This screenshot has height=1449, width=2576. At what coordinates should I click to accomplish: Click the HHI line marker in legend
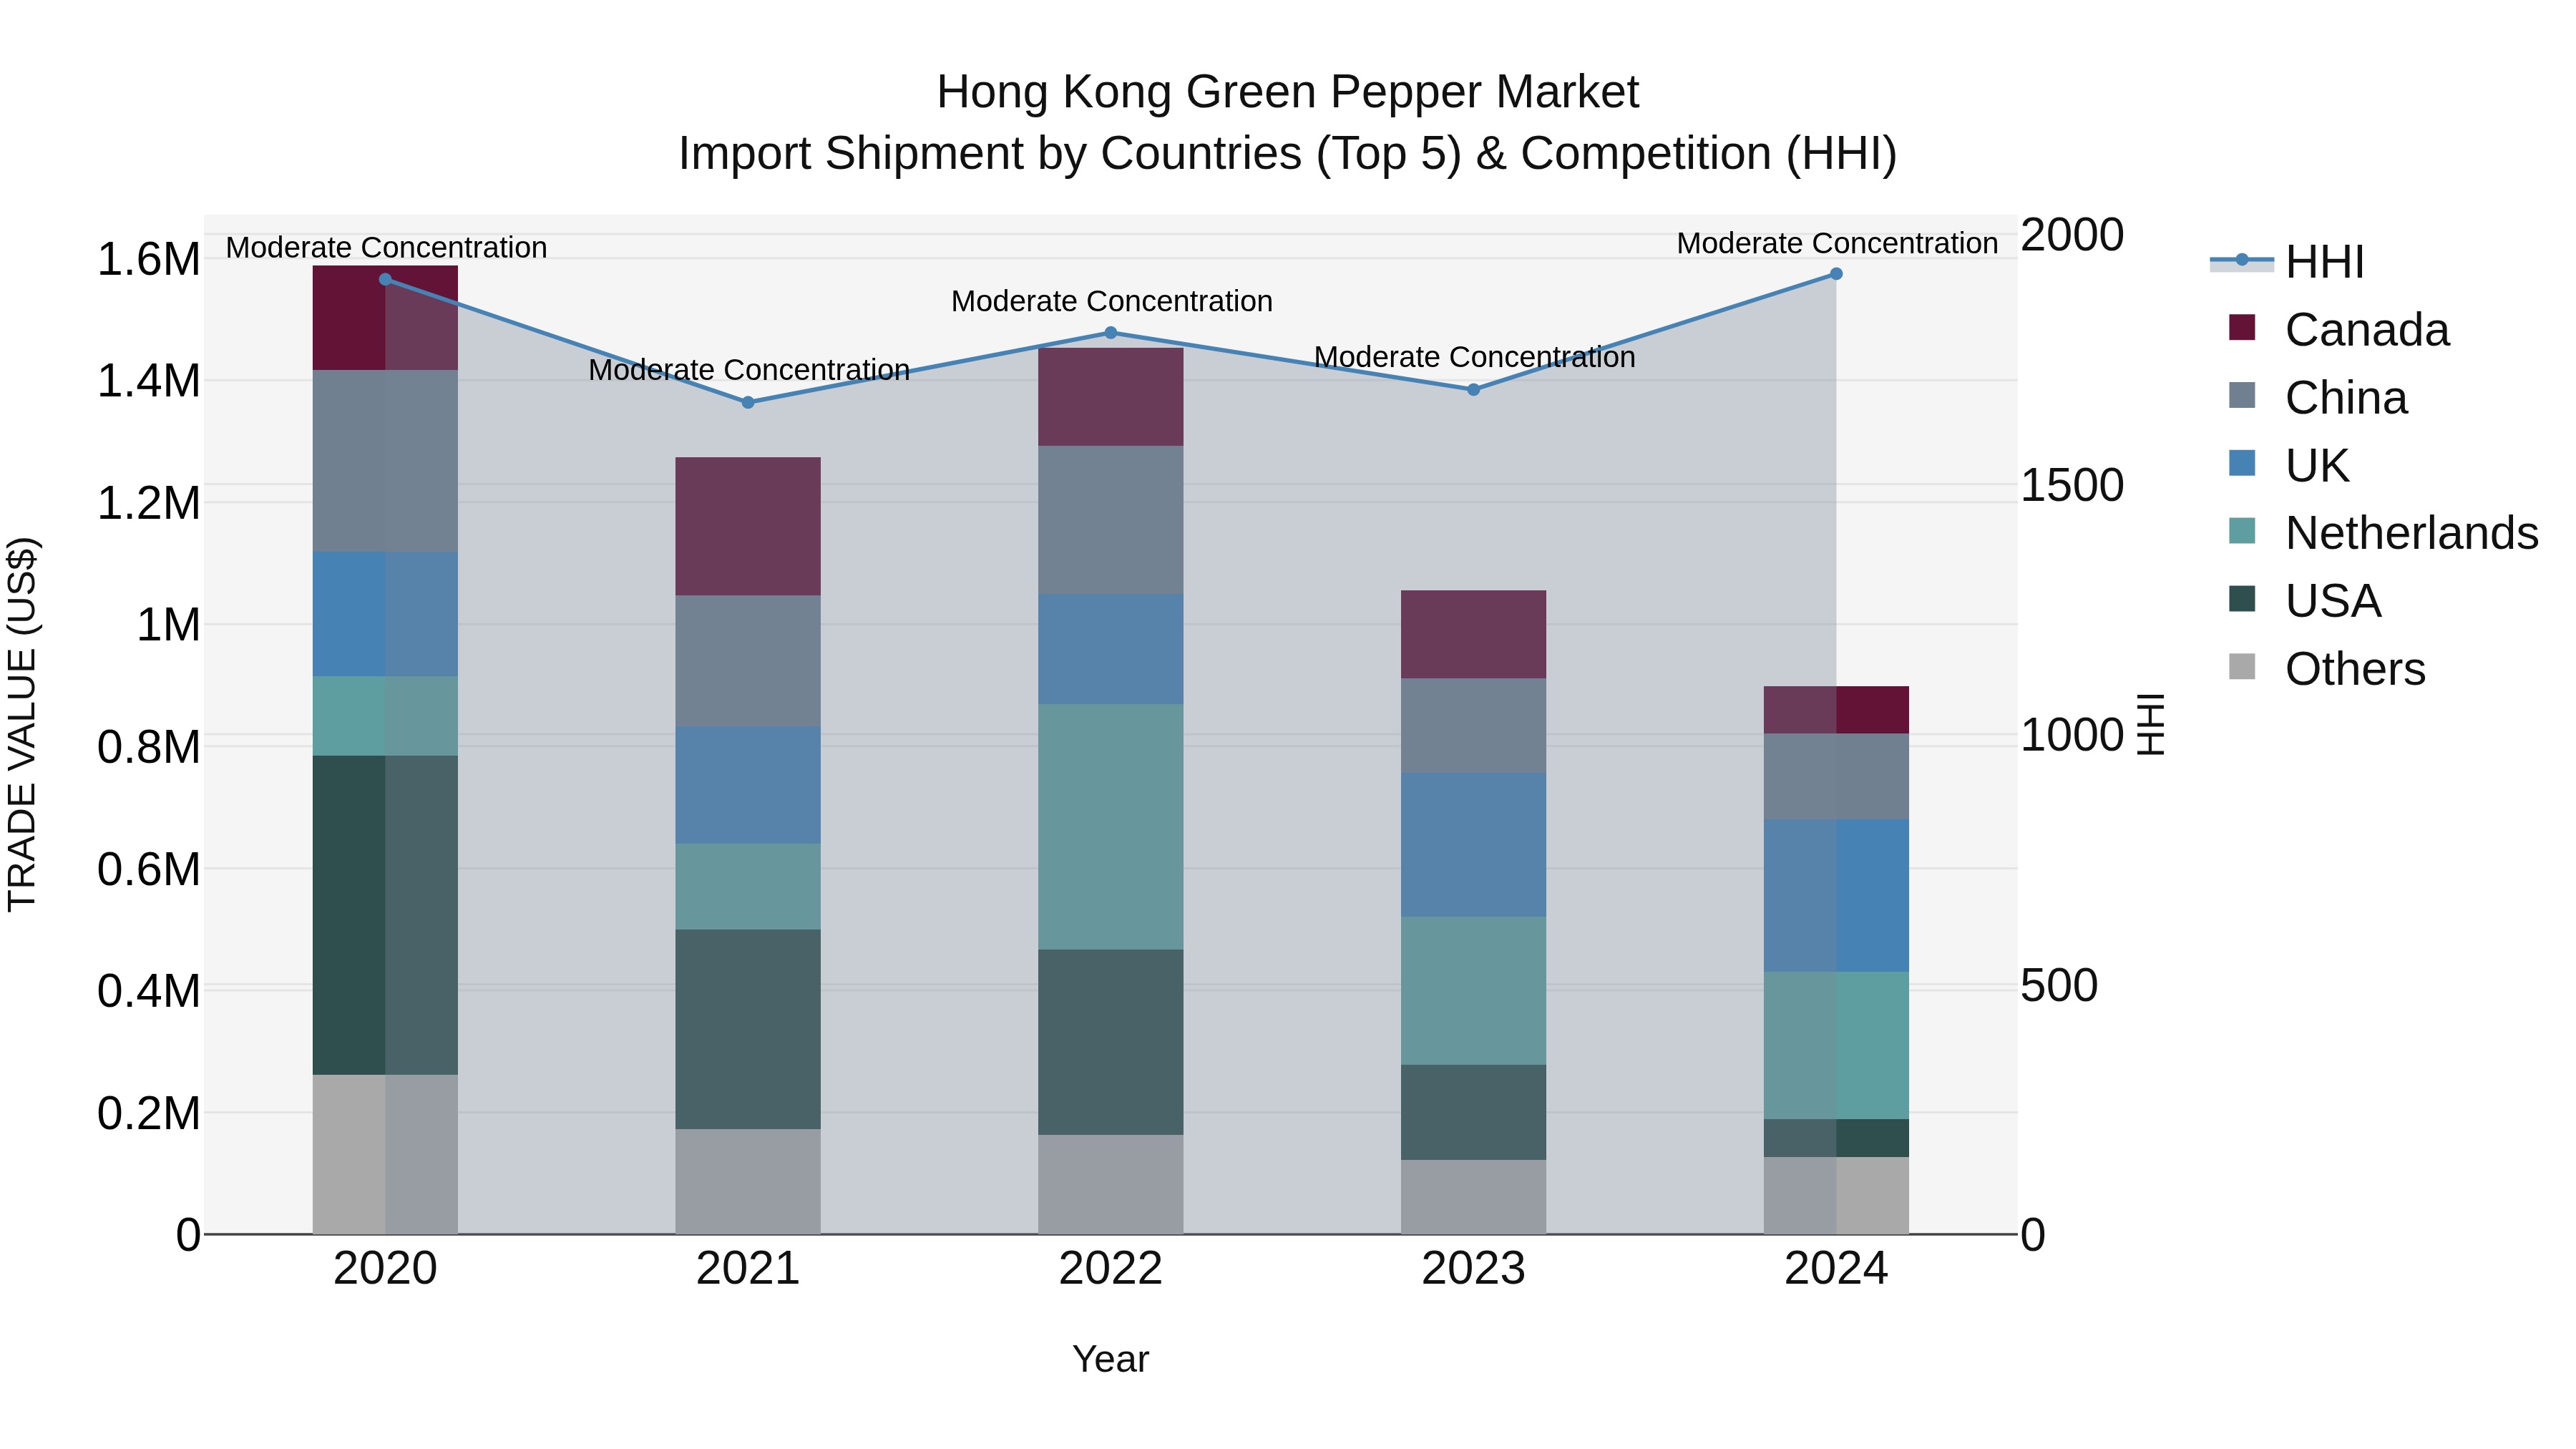pos(2241,260)
